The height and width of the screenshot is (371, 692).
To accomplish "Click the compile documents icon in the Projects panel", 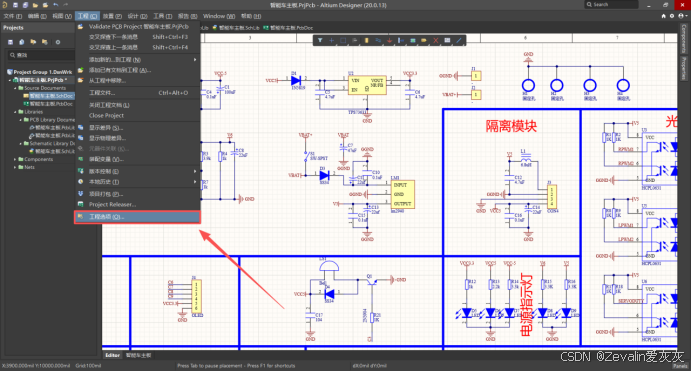I will 22,42.
